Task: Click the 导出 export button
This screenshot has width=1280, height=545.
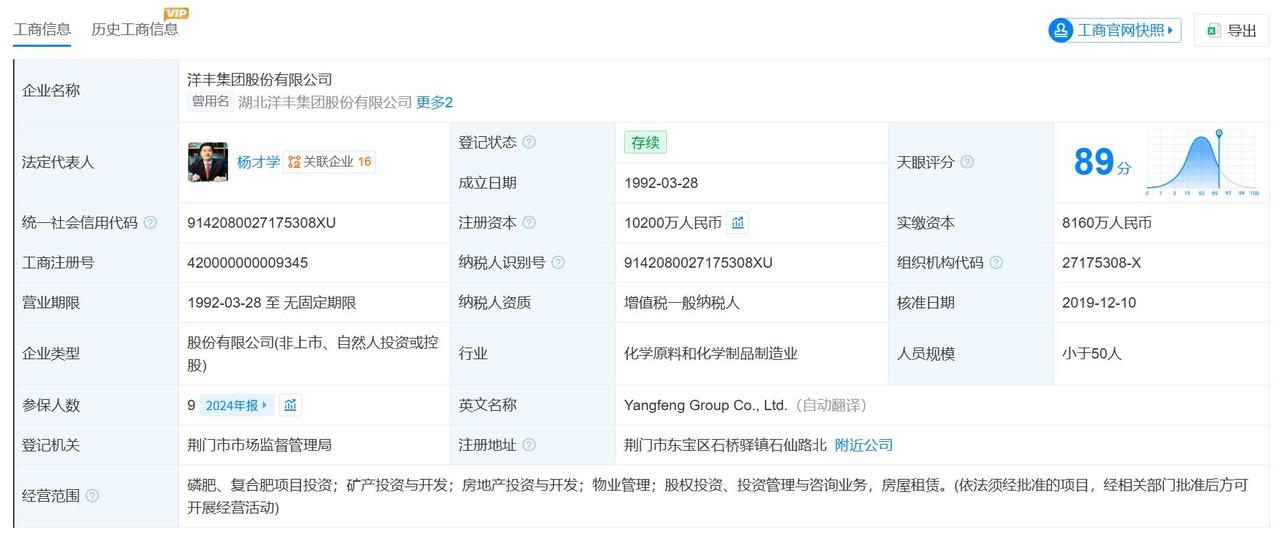Action: click(1231, 30)
